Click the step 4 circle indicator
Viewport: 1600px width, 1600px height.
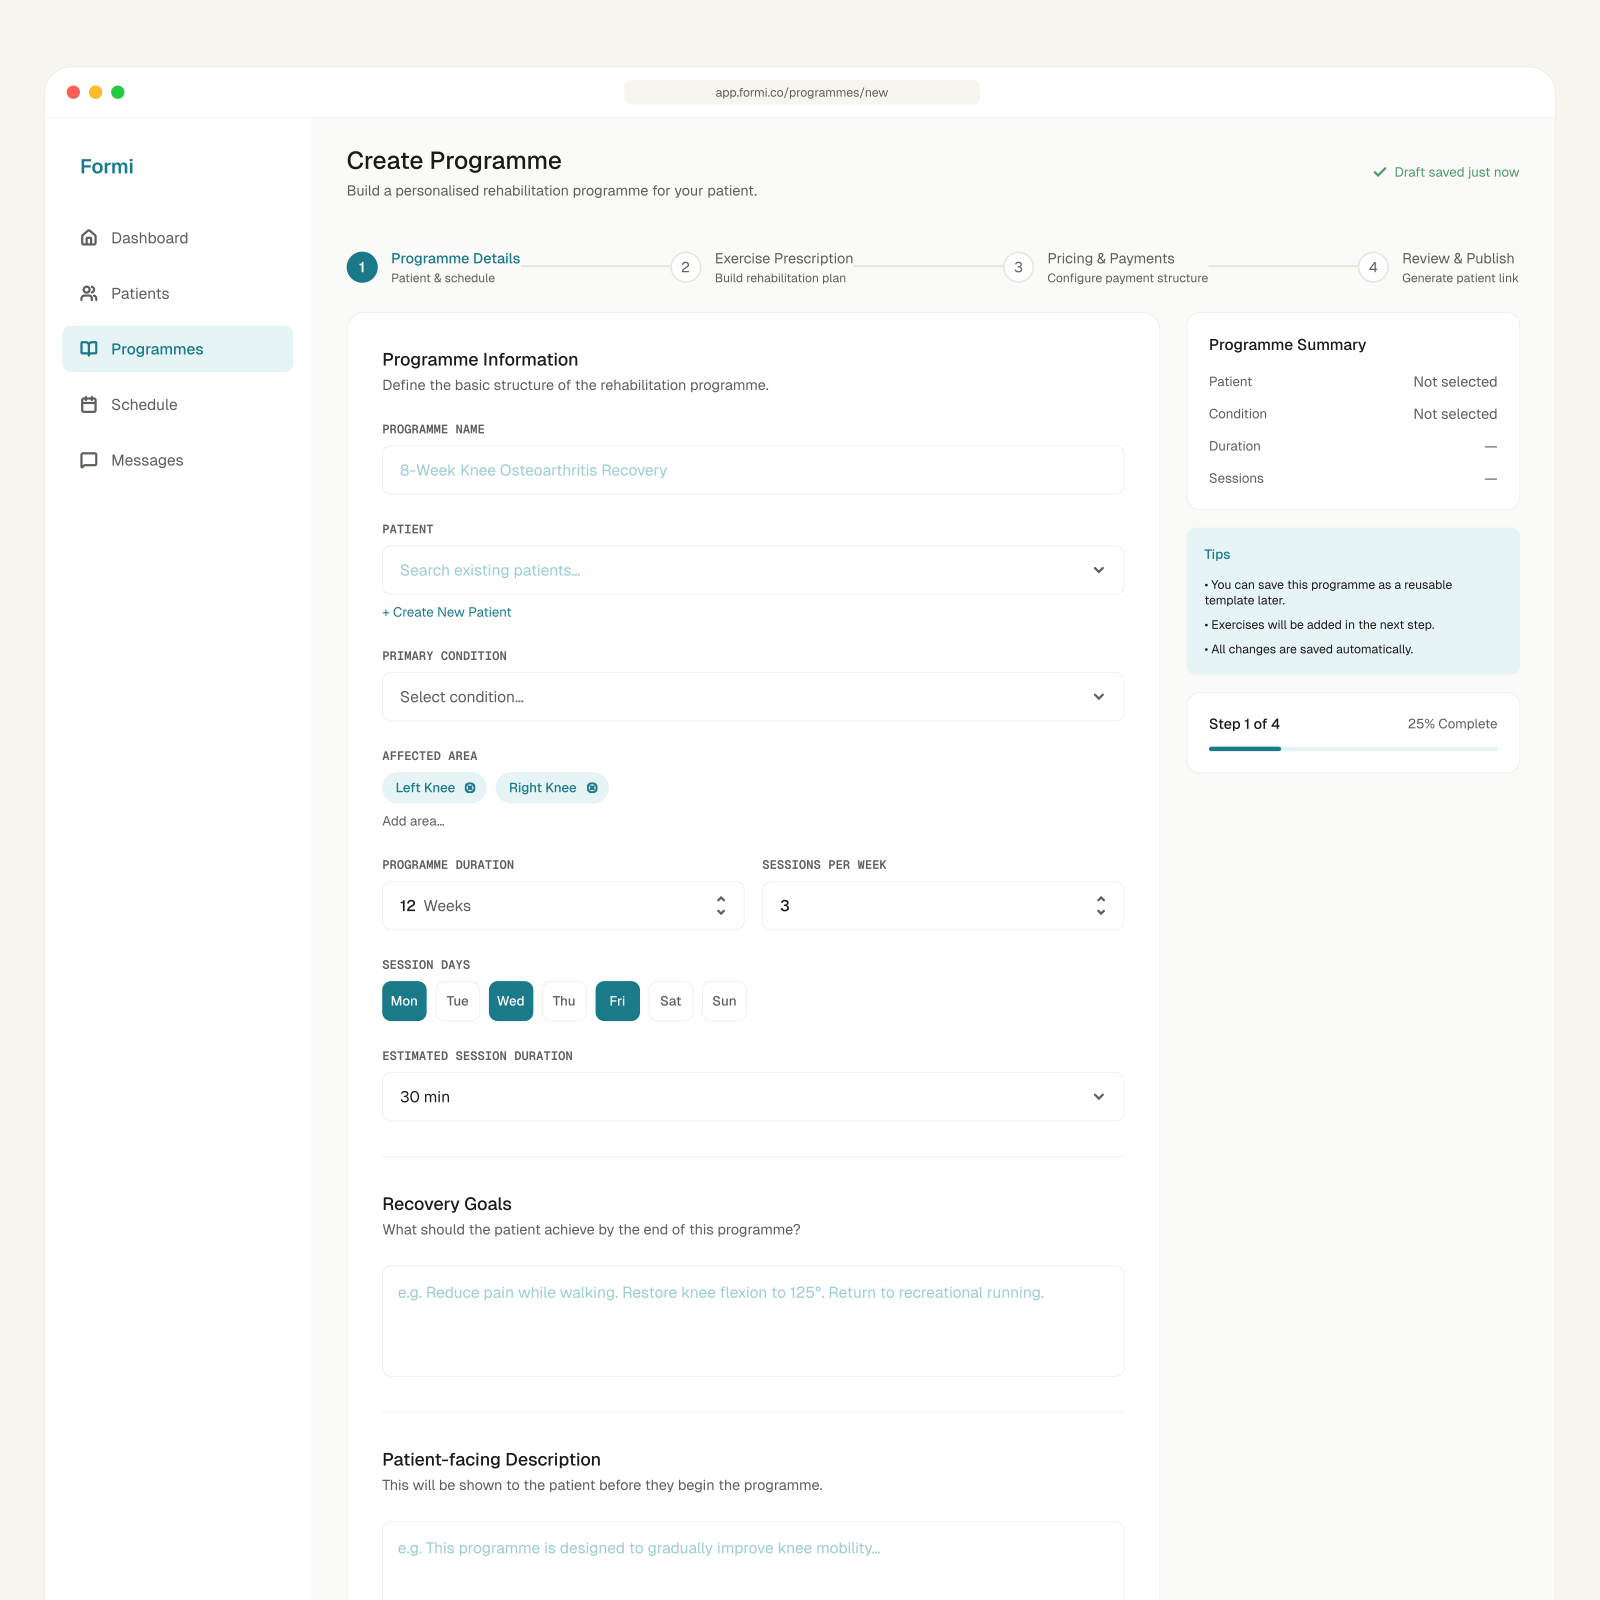tap(1373, 267)
